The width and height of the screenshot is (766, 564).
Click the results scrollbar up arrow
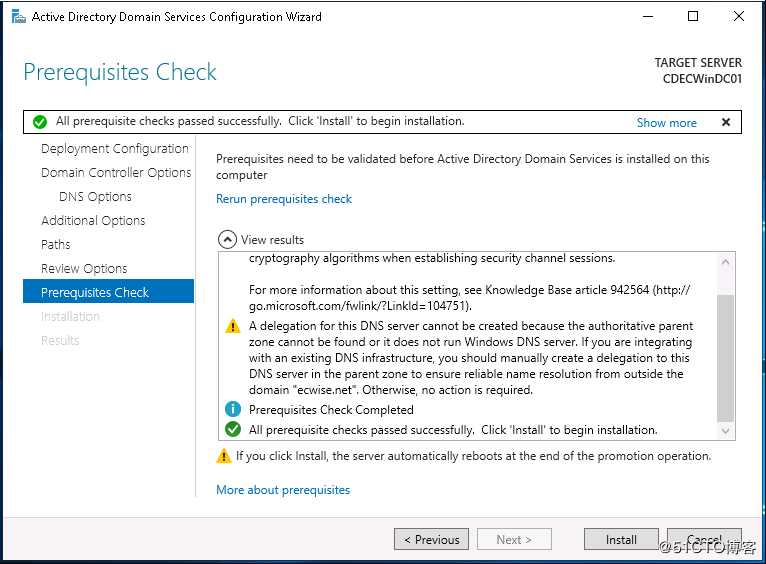click(x=725, y=262)
